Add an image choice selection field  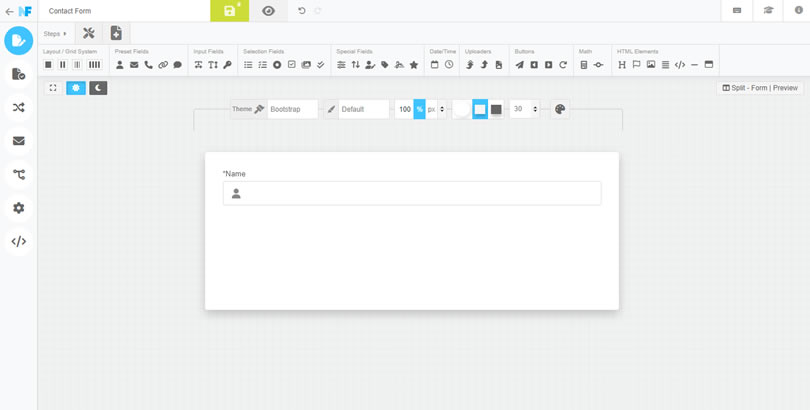(306, 65)
